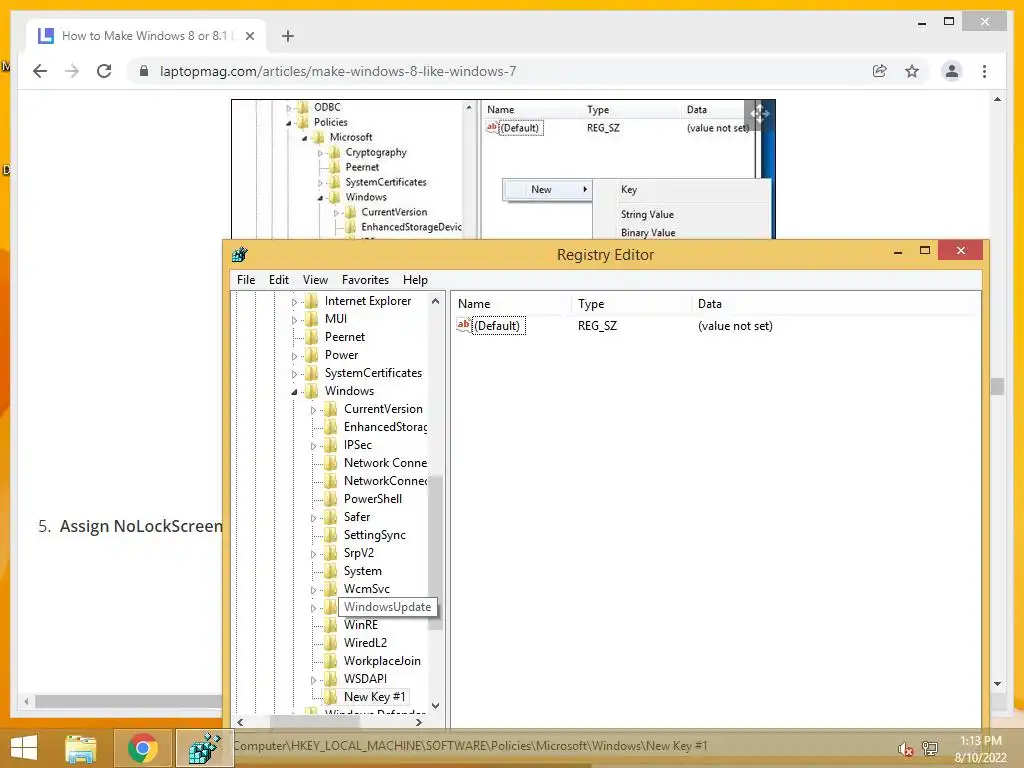Close the laptopmag article tab
Viewport: 1024px width, 768px height.
point(249,36)
